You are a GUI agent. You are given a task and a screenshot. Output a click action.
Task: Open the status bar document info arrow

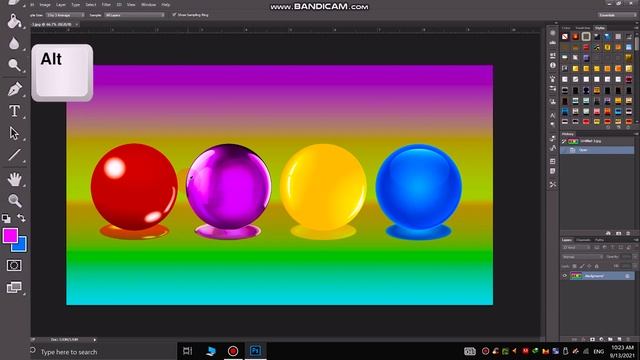[95, 340]
